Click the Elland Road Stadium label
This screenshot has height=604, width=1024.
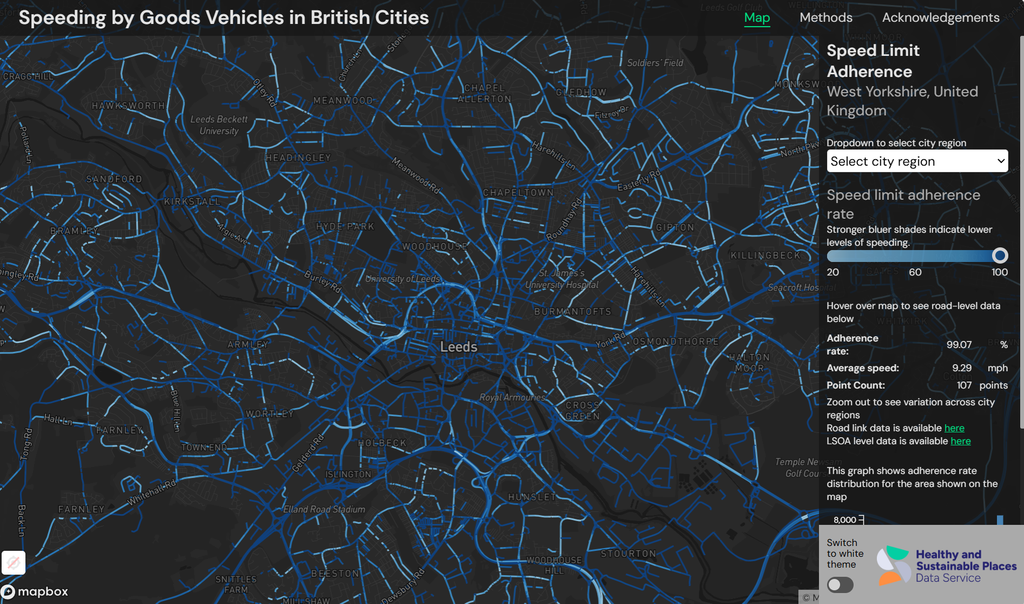click(324, 509)
